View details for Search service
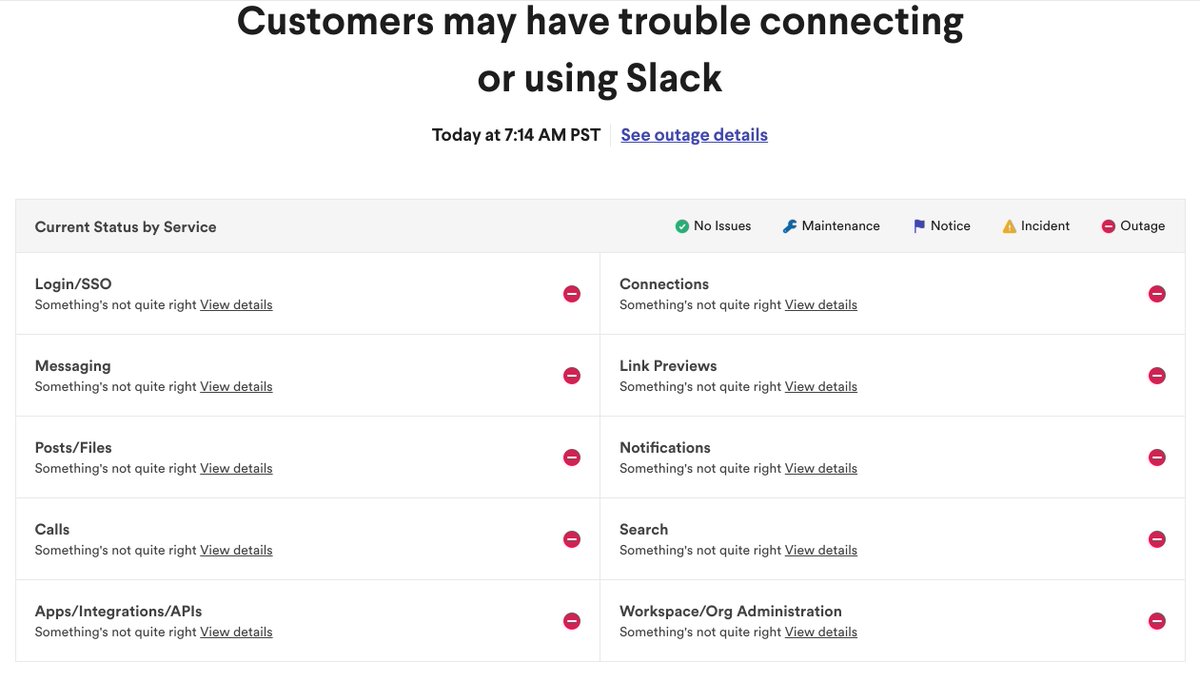Viewport: 1200px width, 681px height. tap(821, 550)
